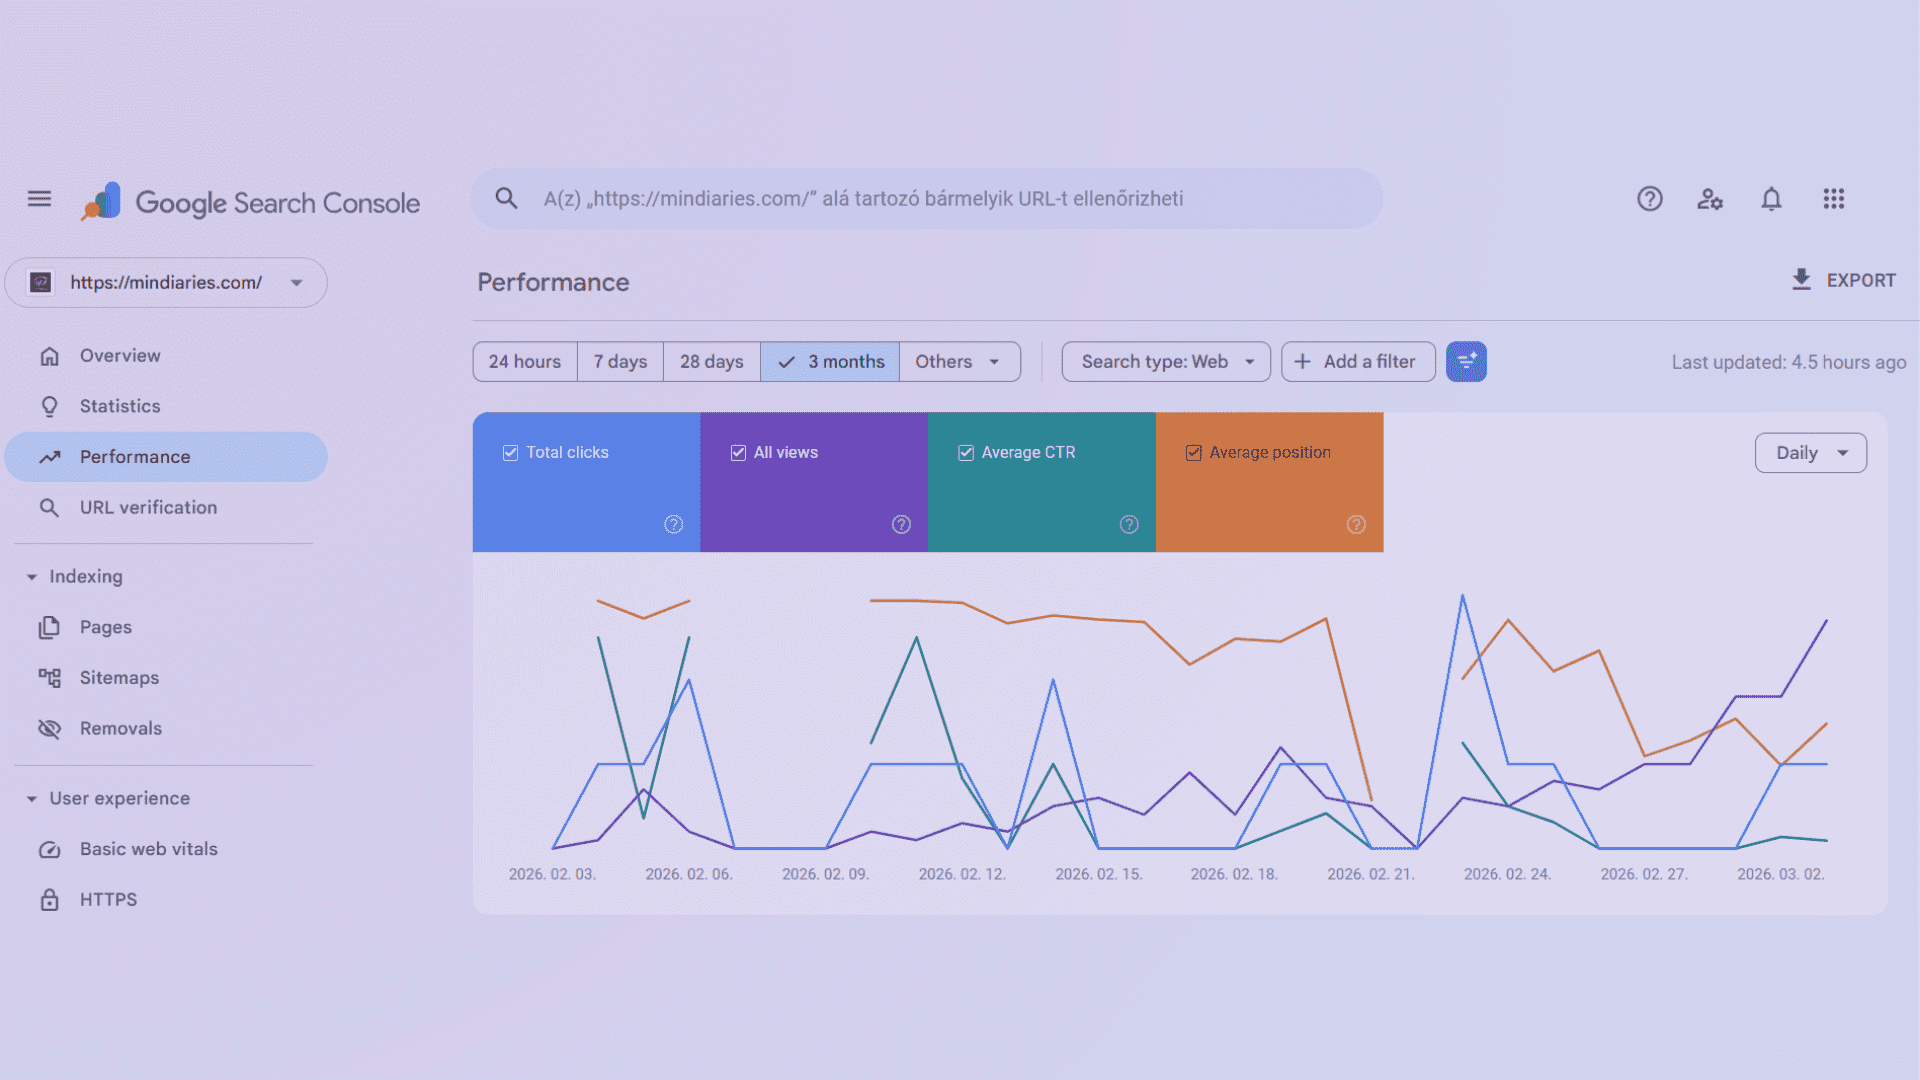Viewport: 1920px width, 1080px height.
Task: Open help for Average CTR card
Action: (x=1129, y=524)
